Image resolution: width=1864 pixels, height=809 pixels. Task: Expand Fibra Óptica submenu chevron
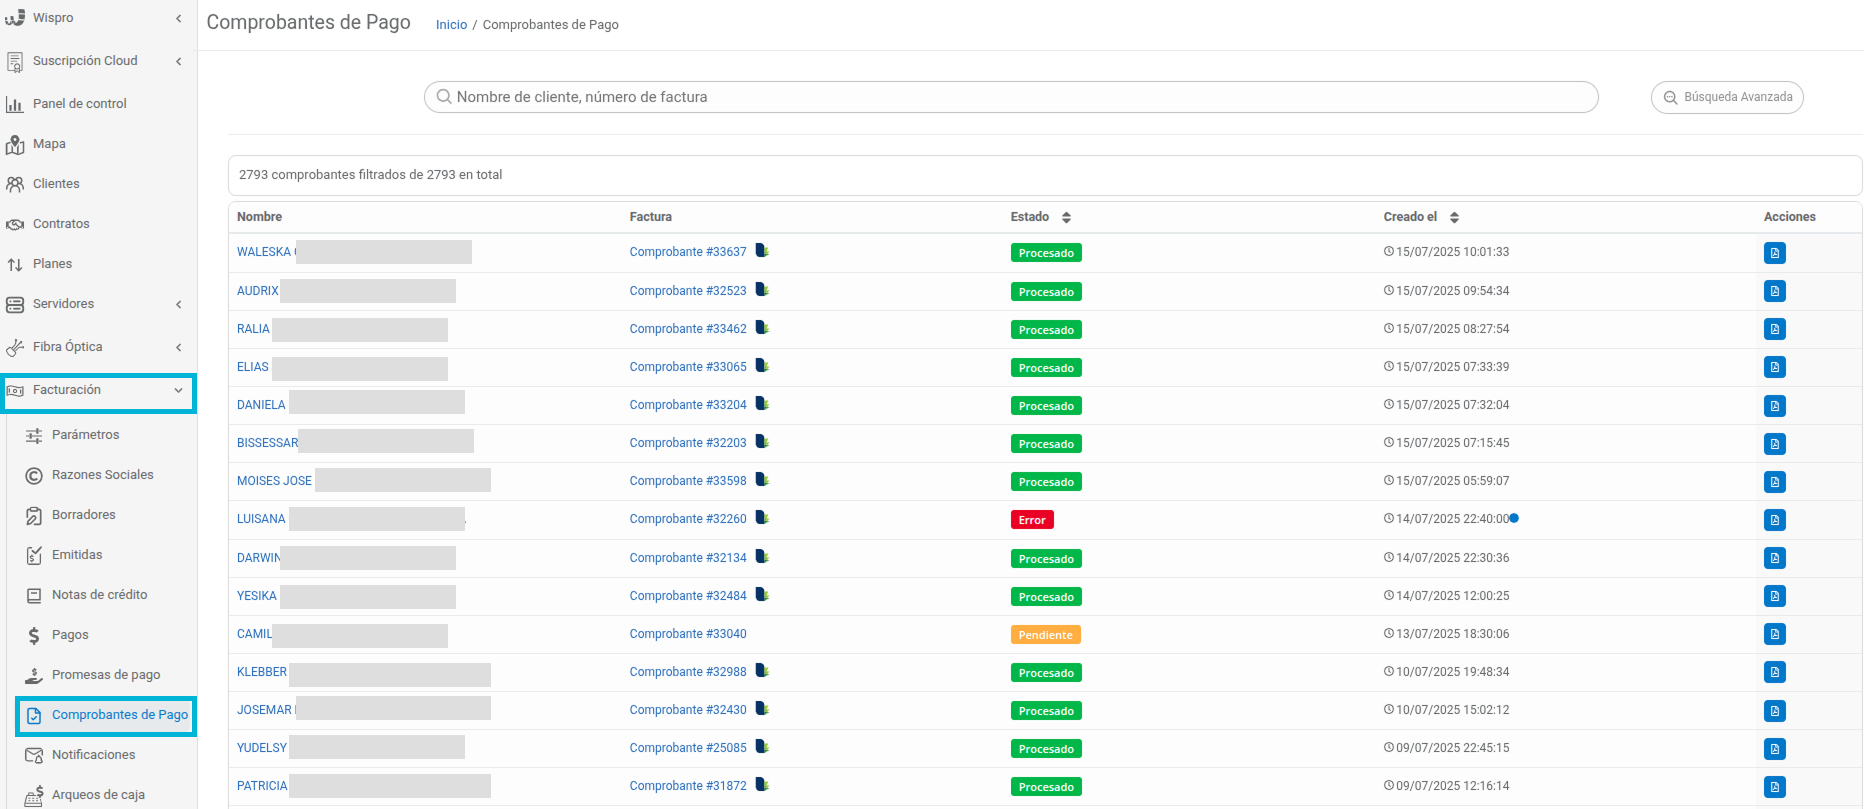[x=179, y=347]
